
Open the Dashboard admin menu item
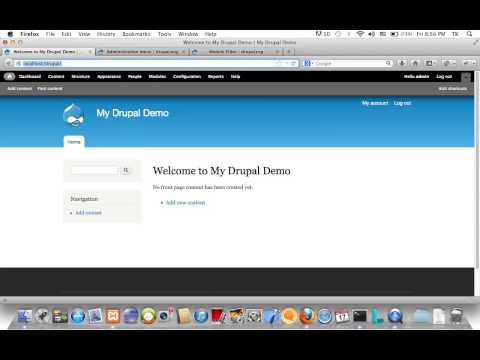coord(30,77)
